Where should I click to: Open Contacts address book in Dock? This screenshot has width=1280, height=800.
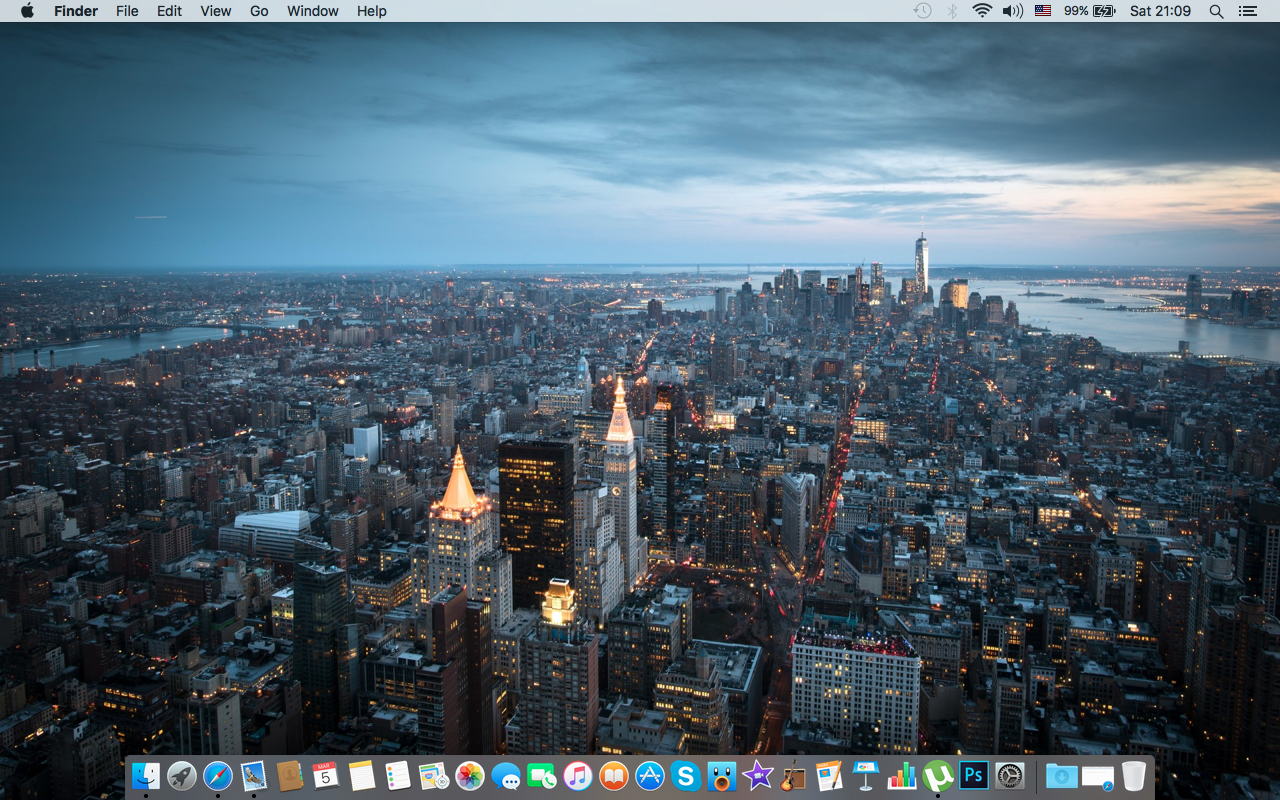pos(290,775)
